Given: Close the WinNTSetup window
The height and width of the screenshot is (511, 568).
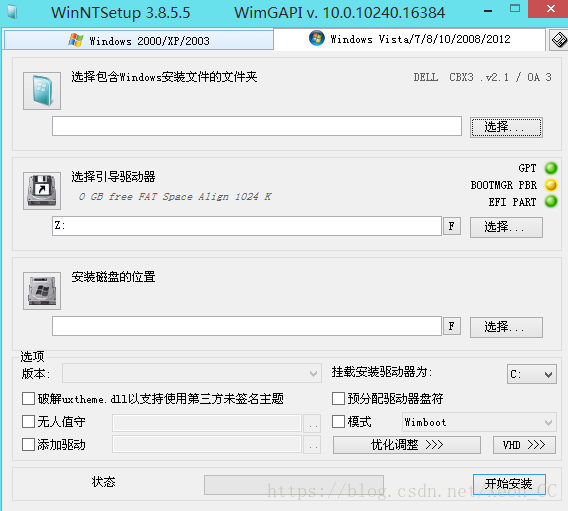Looking at the screenshot, I should tap(550, 9).
